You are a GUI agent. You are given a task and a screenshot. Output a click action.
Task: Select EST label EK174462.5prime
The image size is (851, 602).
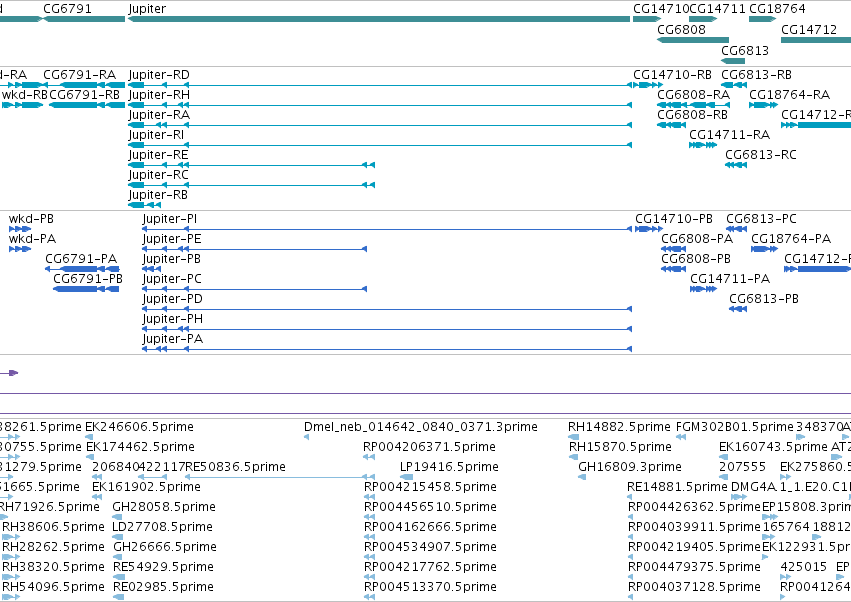141,447
